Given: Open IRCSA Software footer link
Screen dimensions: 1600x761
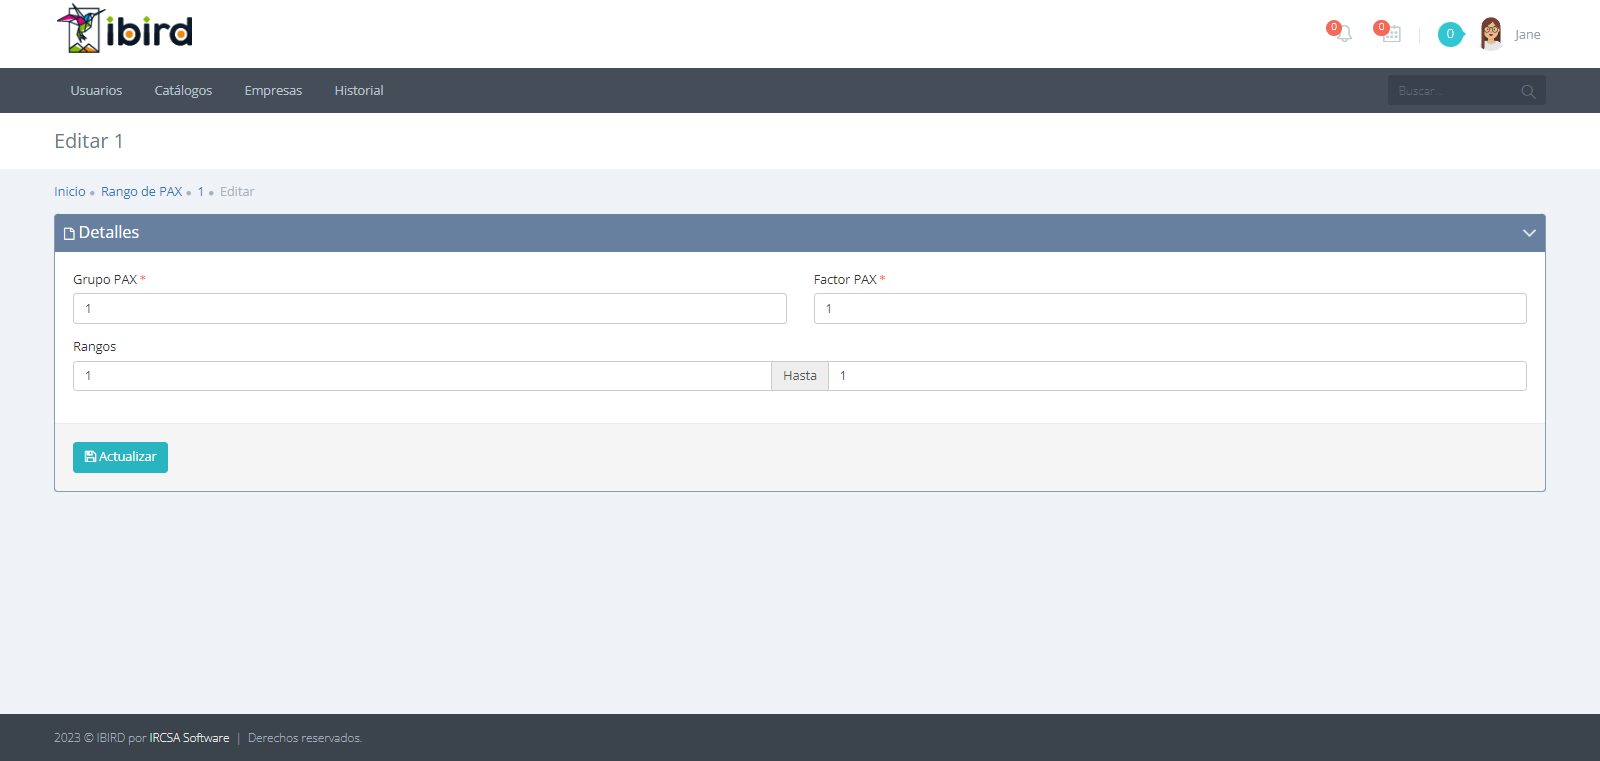Looking at the screenshot, I should pyautogui.click(x=189, y=738).
